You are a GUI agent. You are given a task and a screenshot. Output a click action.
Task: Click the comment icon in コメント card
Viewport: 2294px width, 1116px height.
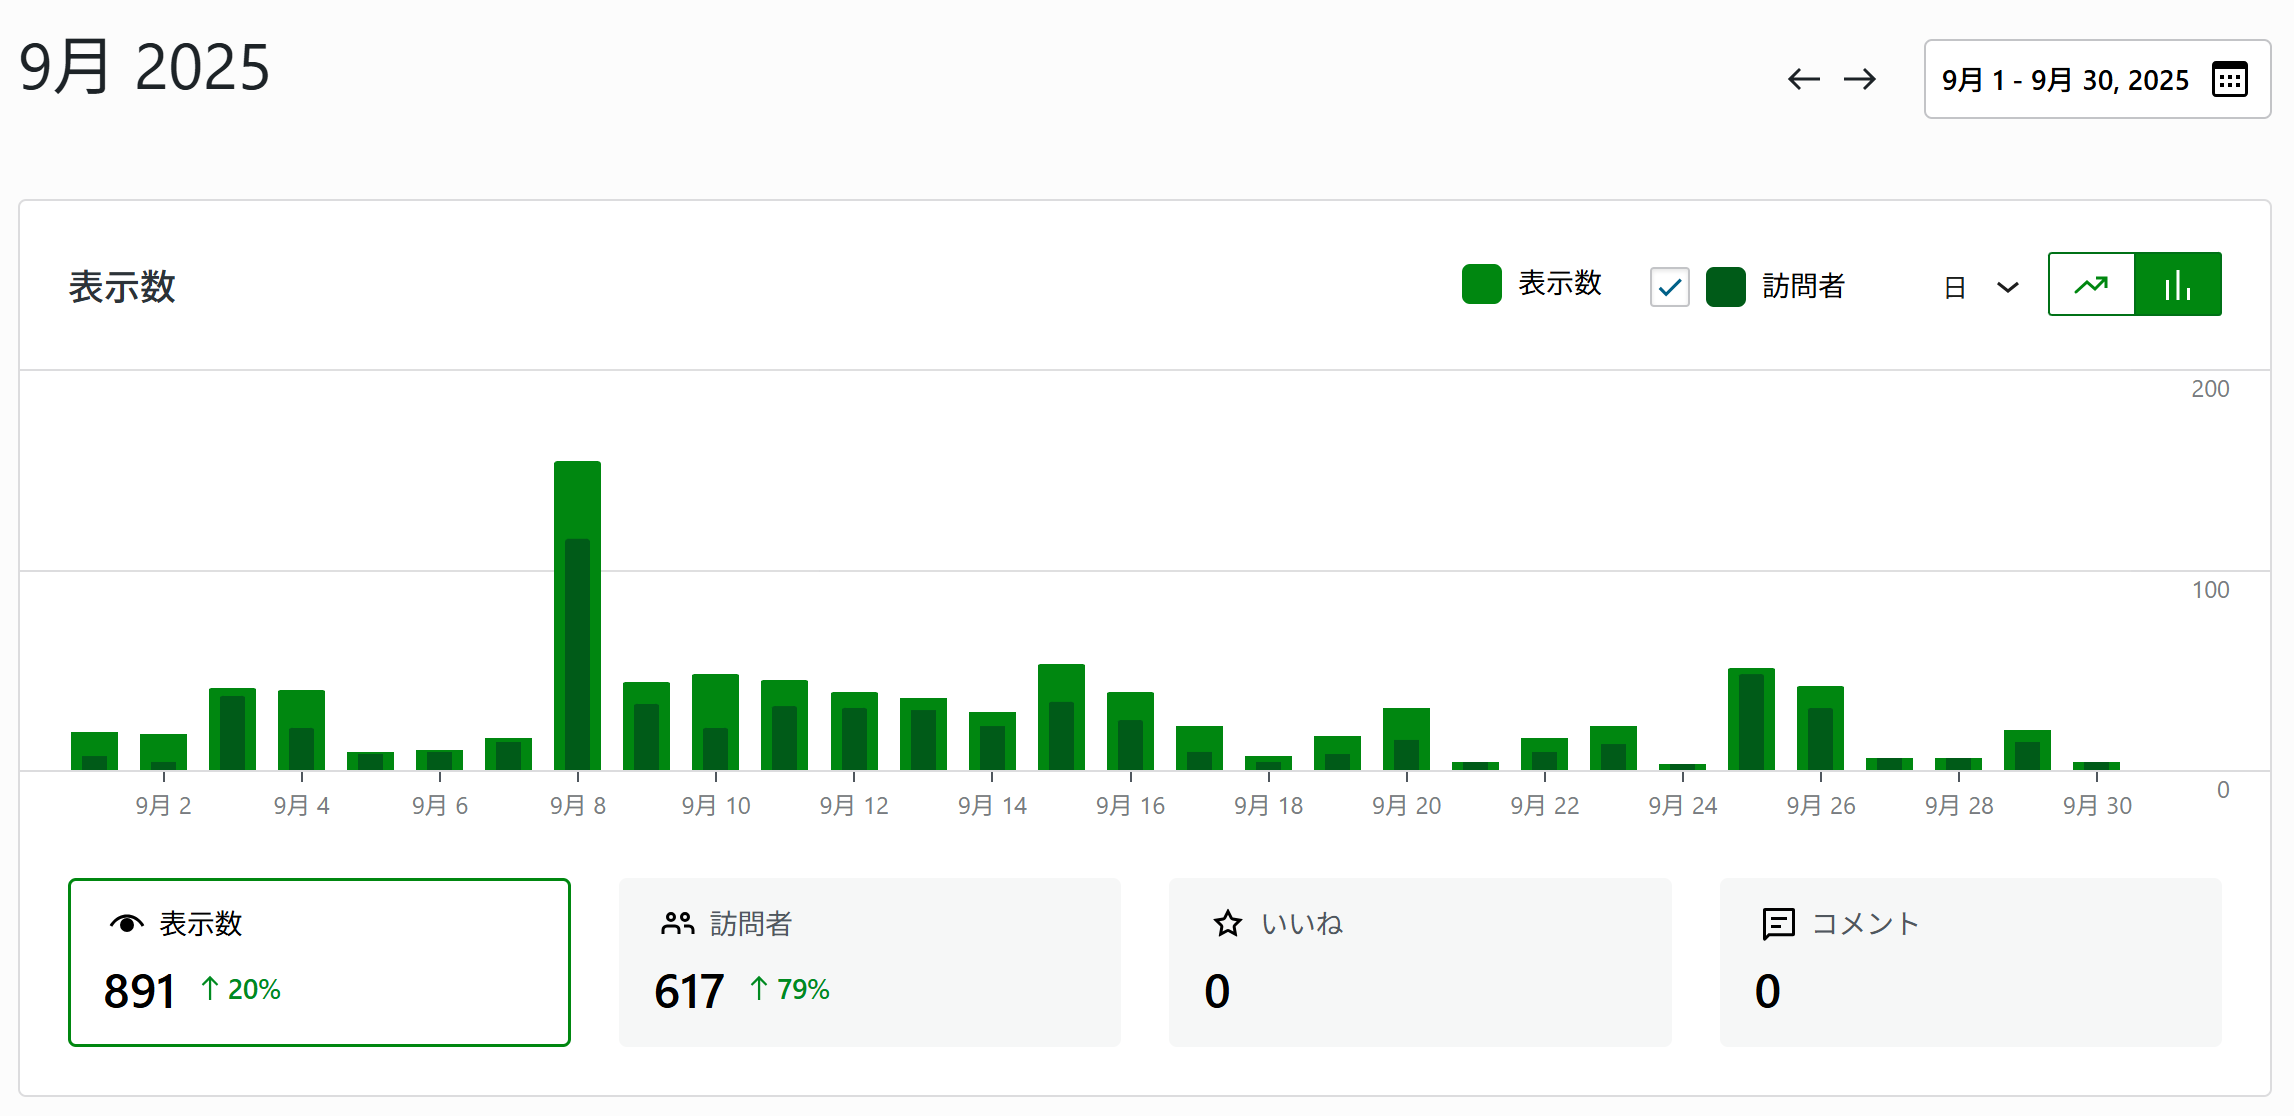[1778, 923]
